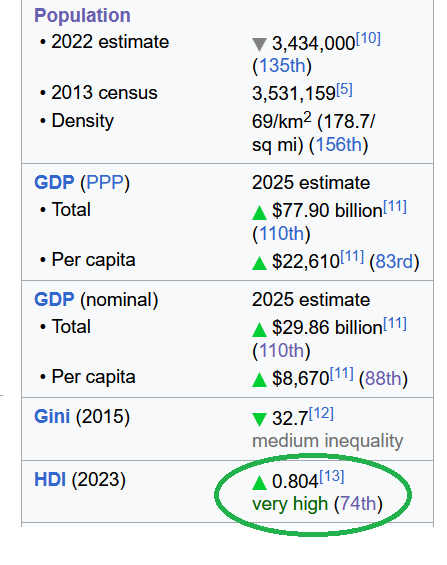
Task: Open the Population heading link
Action: pyautogui.click(x=82, y=15)
